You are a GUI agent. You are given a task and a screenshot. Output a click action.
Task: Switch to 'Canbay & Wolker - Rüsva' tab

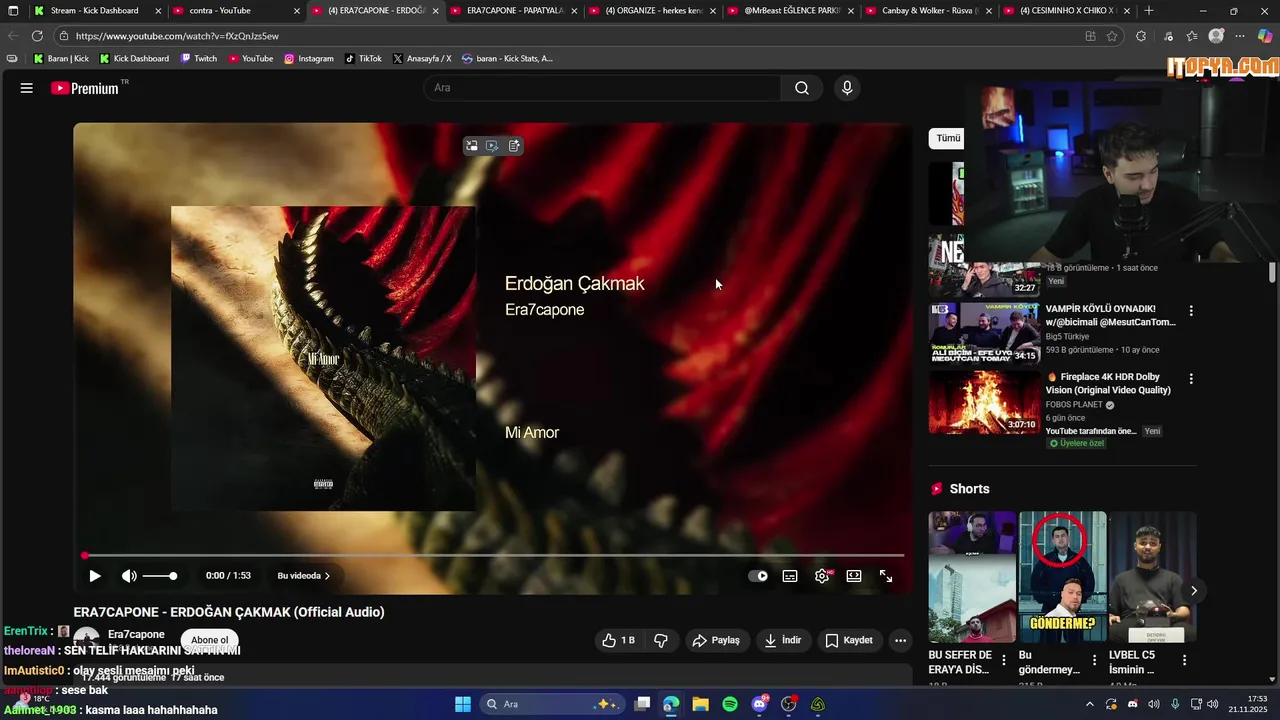coord(930,11)
